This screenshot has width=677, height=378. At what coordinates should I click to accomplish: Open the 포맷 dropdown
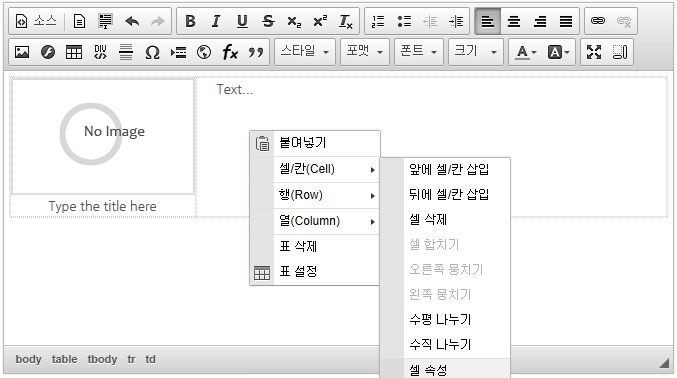pos(365,52)
